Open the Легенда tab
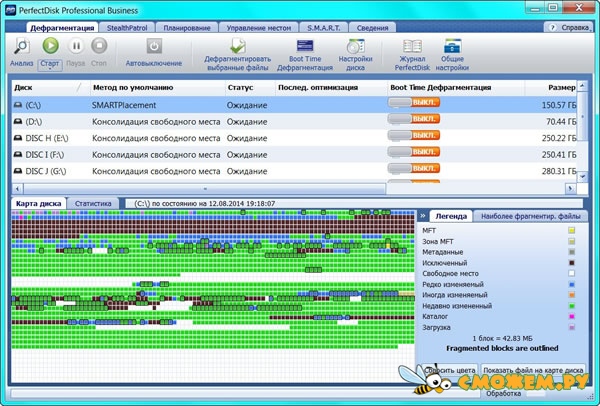600x406 pixels. (x=451, y=216)
